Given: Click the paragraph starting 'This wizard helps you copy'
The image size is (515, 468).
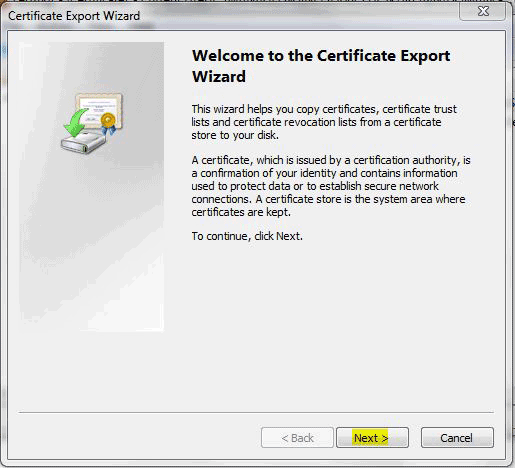Looking at the screenshot, I should tap(324, 122).
